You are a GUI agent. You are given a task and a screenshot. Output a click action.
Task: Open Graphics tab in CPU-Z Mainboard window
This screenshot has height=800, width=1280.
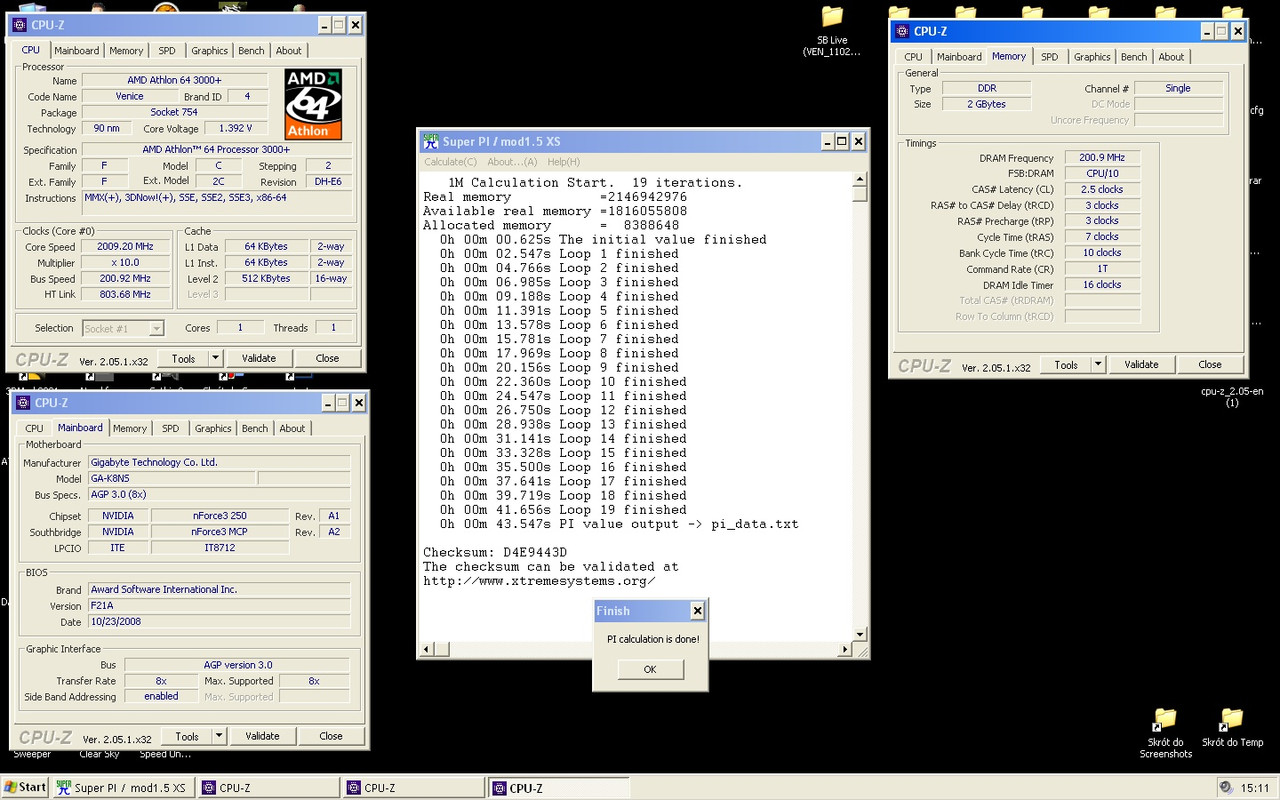213,429
